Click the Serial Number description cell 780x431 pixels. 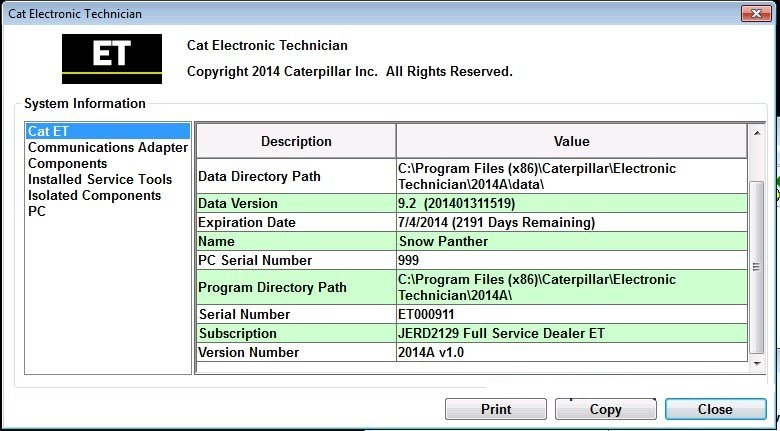coord(296,315)
